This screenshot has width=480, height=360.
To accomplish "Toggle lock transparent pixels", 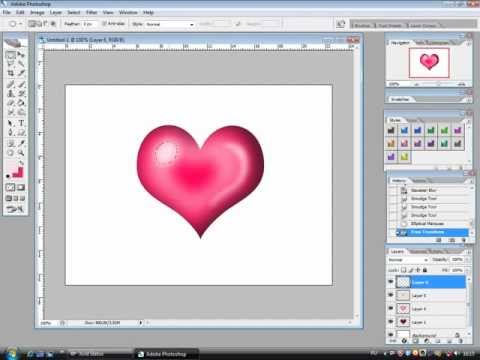I will tap(404, 270).
